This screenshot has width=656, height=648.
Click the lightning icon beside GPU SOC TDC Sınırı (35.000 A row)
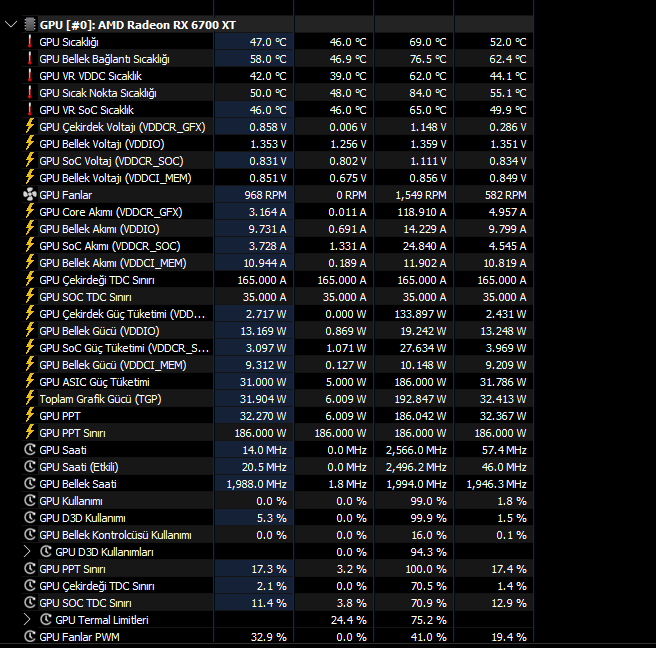(30, 297)
